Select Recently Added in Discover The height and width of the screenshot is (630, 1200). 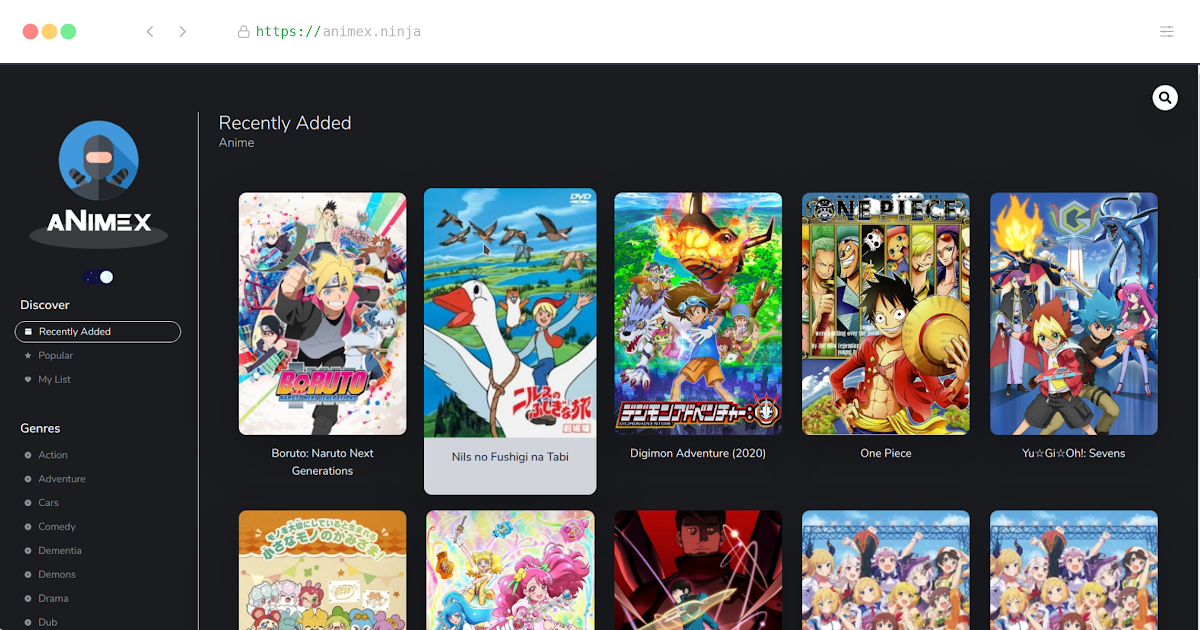click(98, 332)
